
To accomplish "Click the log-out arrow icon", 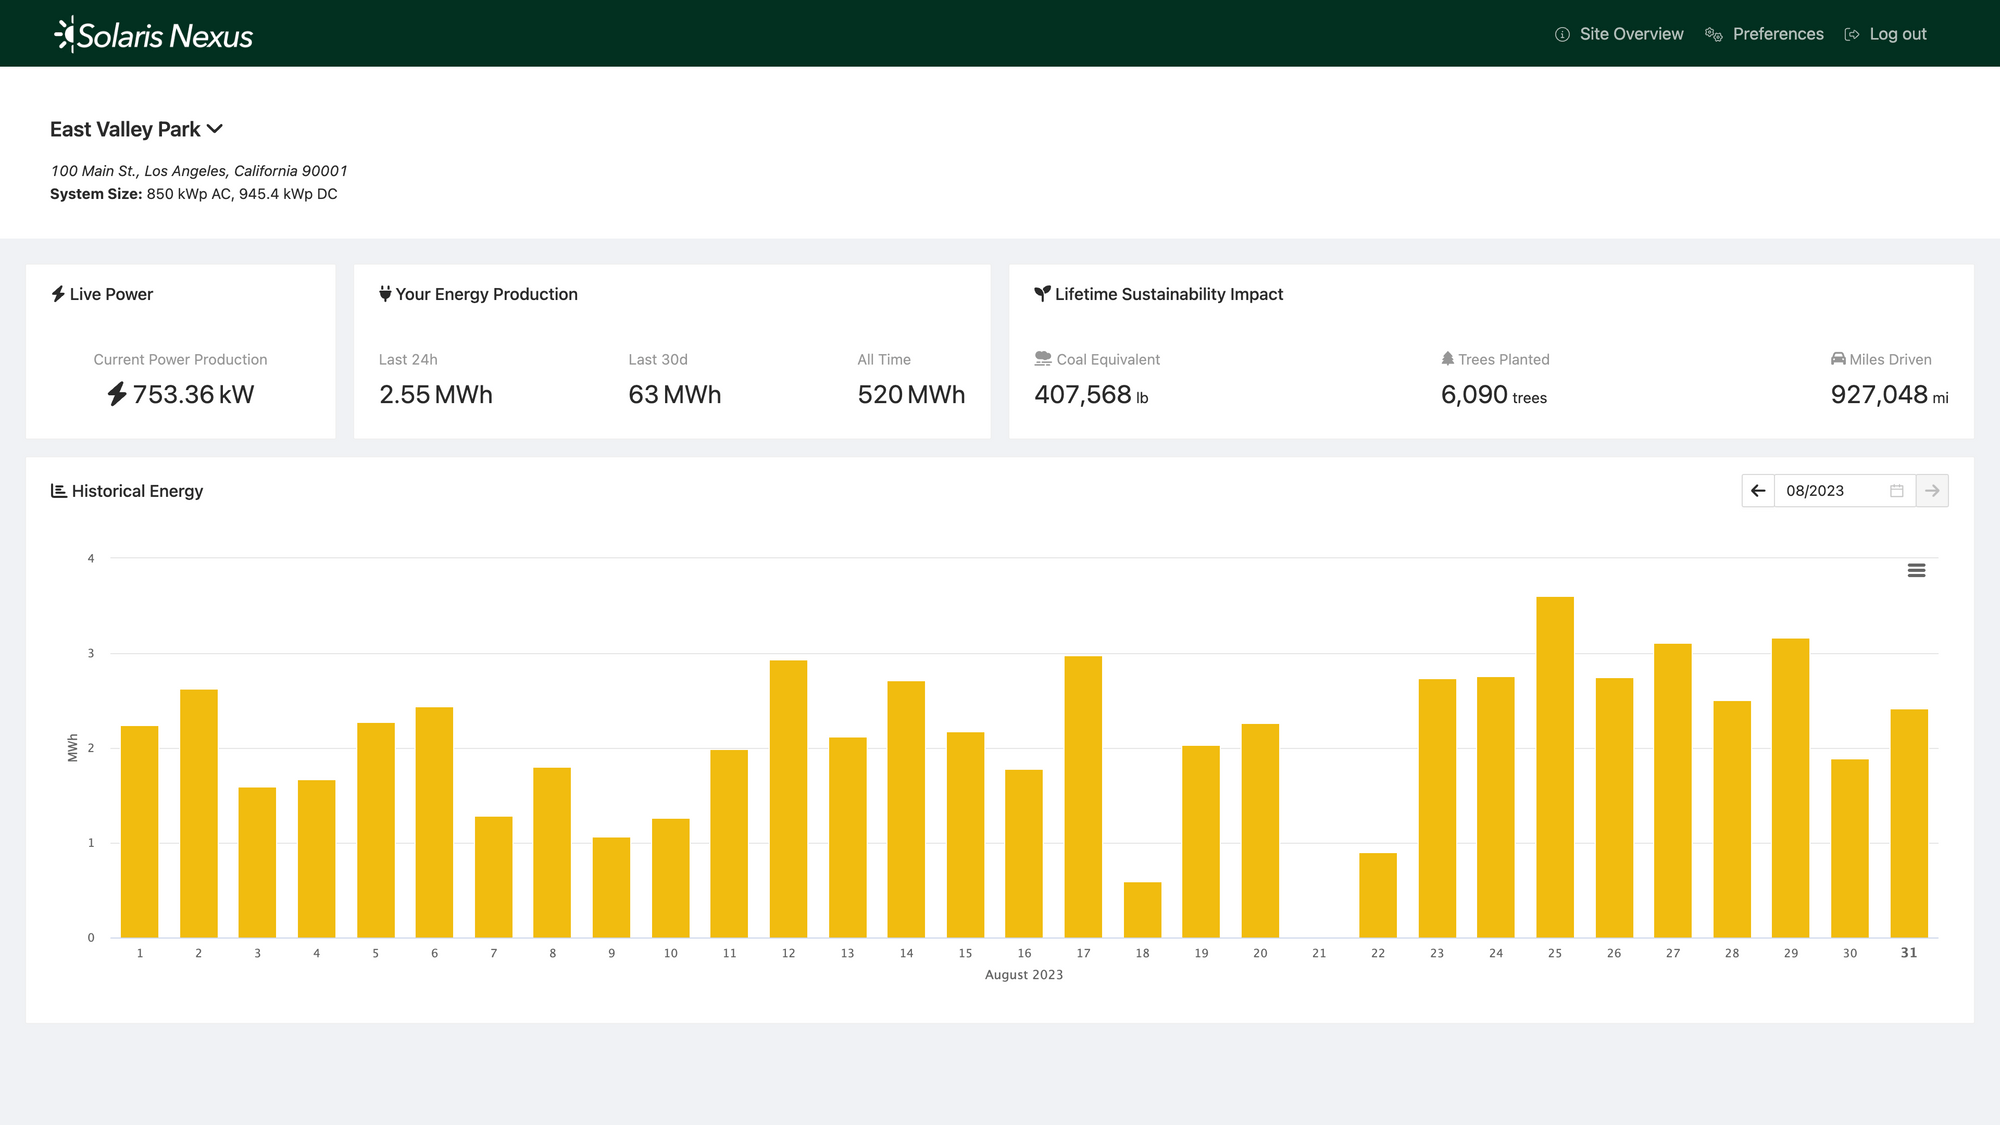I will point(1852,33).
